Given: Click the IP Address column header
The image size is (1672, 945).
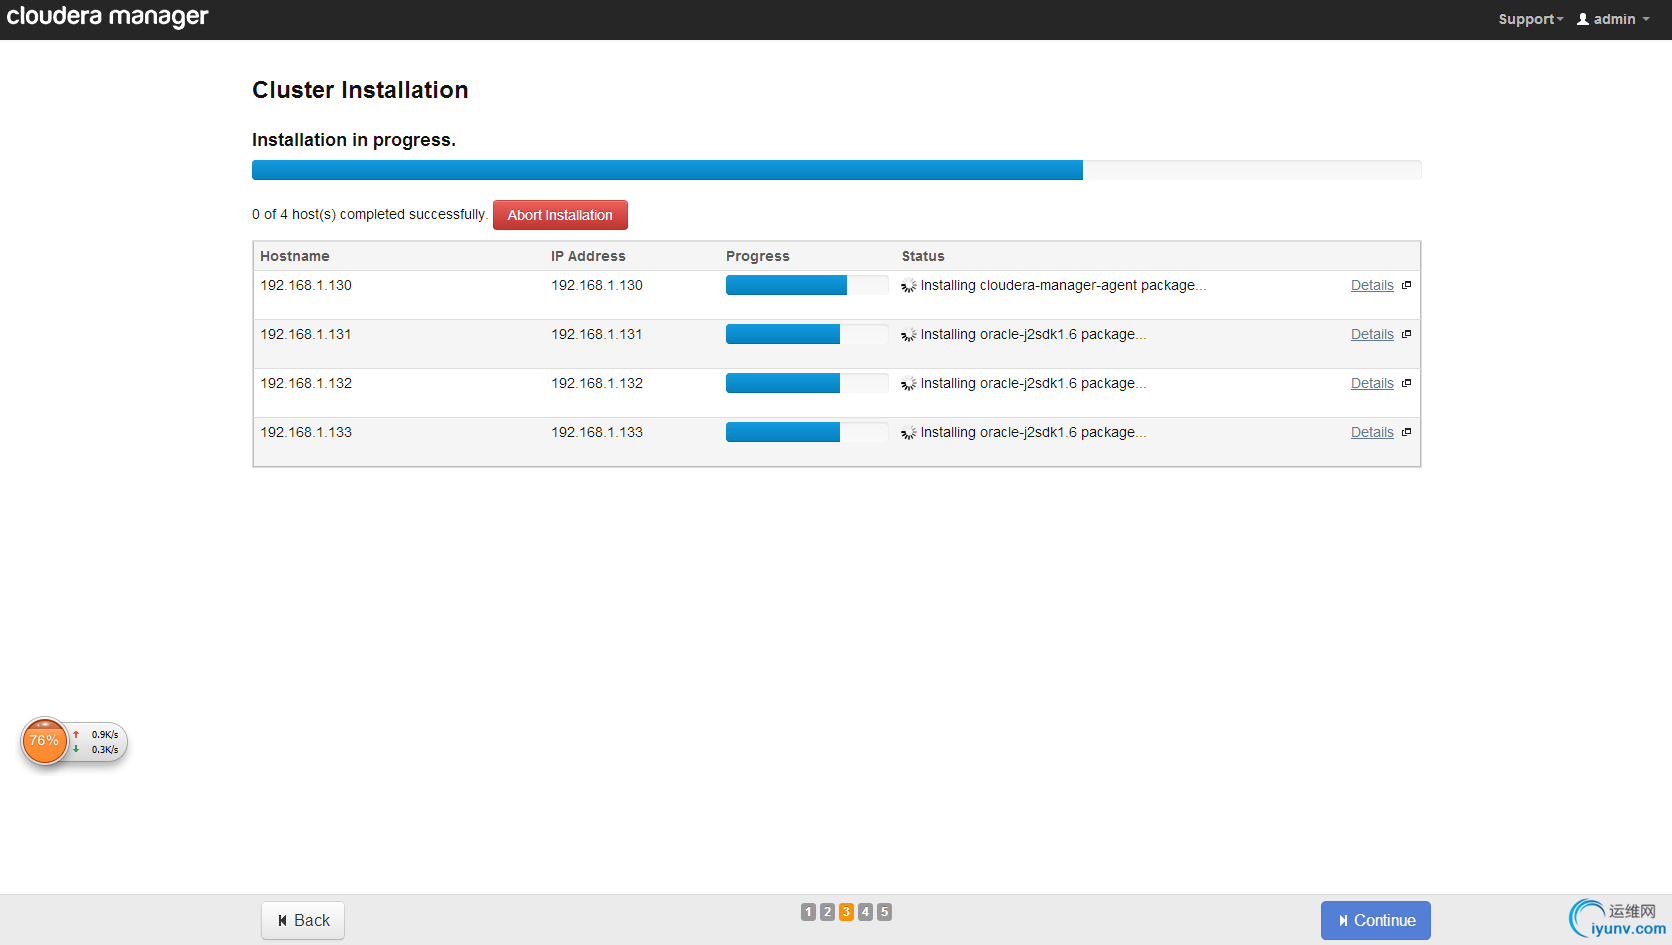Looking at the screenshot, I should coord(588,256).
